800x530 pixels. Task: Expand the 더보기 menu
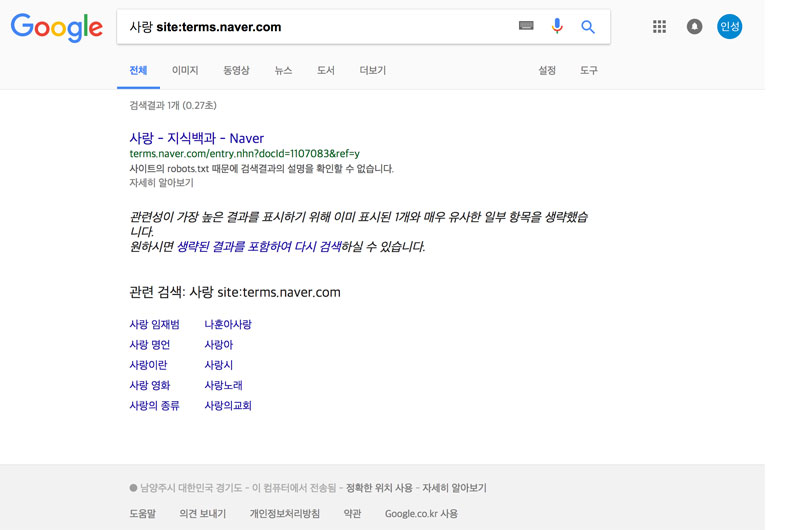tap(372, 70)
